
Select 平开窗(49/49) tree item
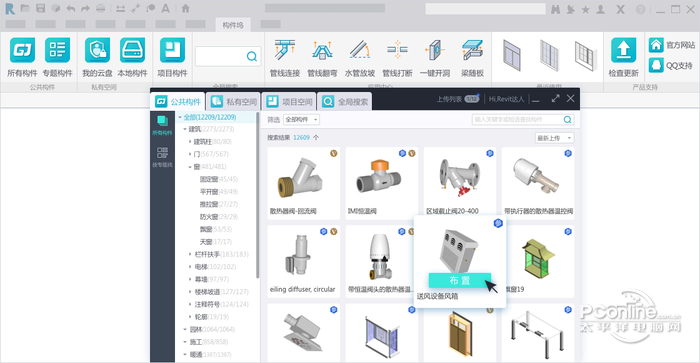(219, 192)
